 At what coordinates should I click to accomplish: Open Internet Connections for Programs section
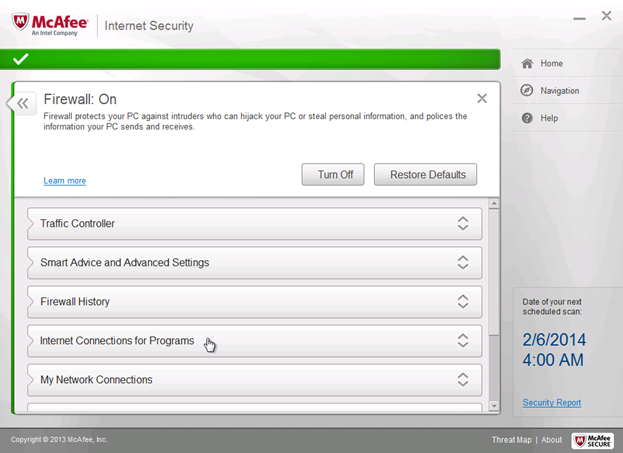click(255, 341)
